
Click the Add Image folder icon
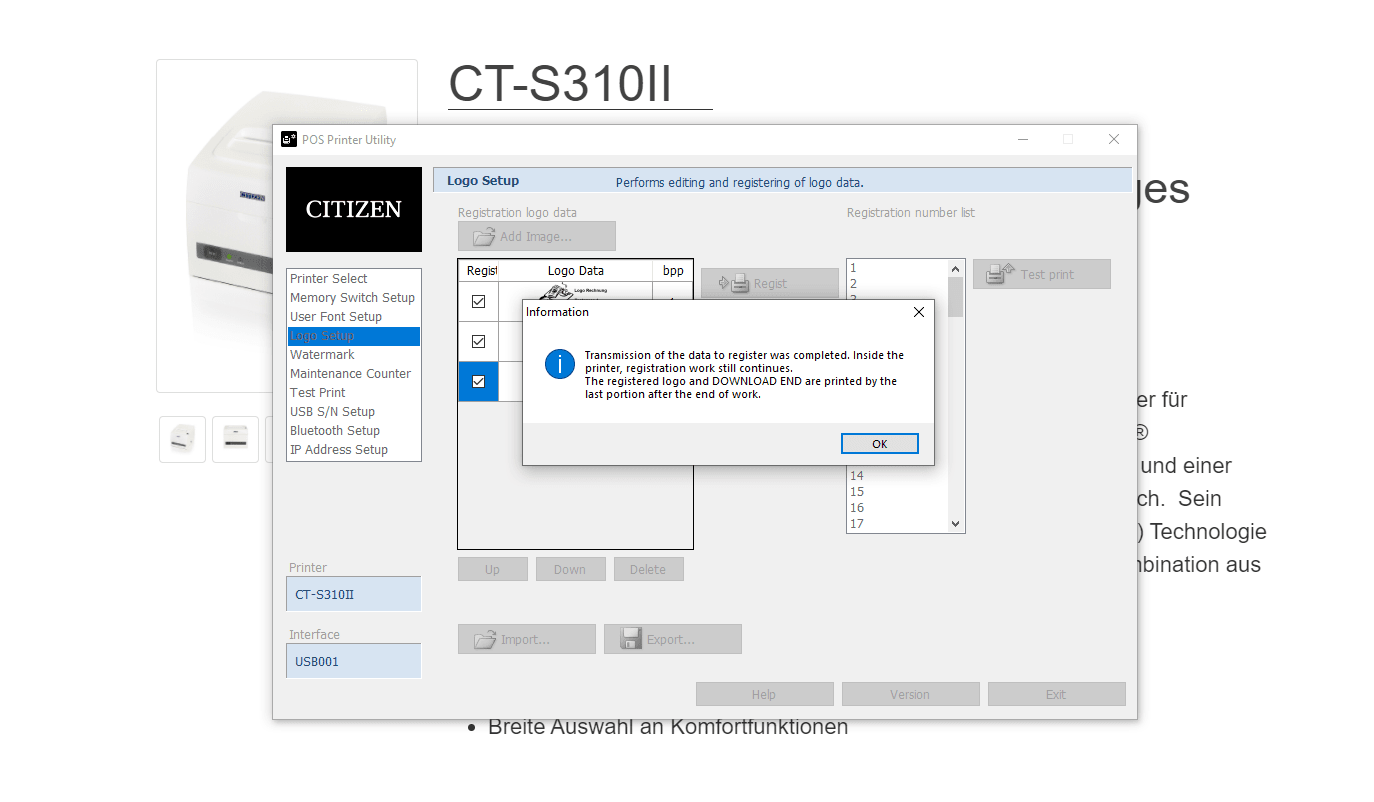point(484,236)
